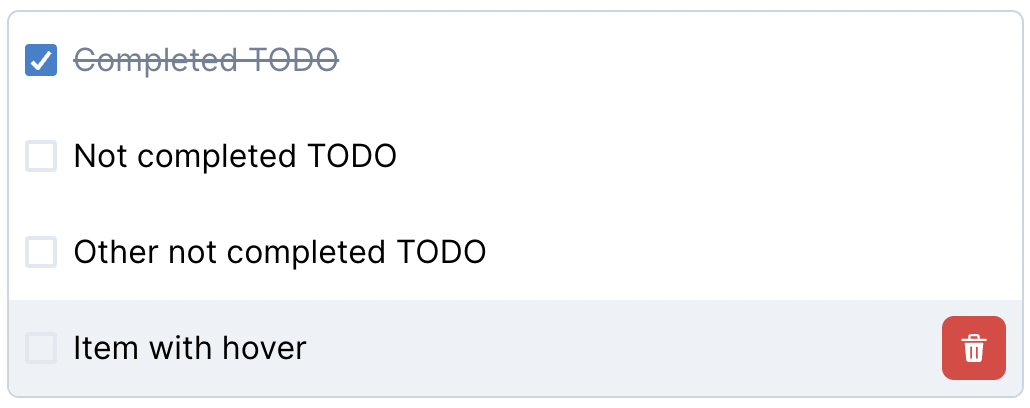The height and width of the screenshot is (408, 1030).
Task: Remove Item with hover via the trash can
Action: pos(973,349)
